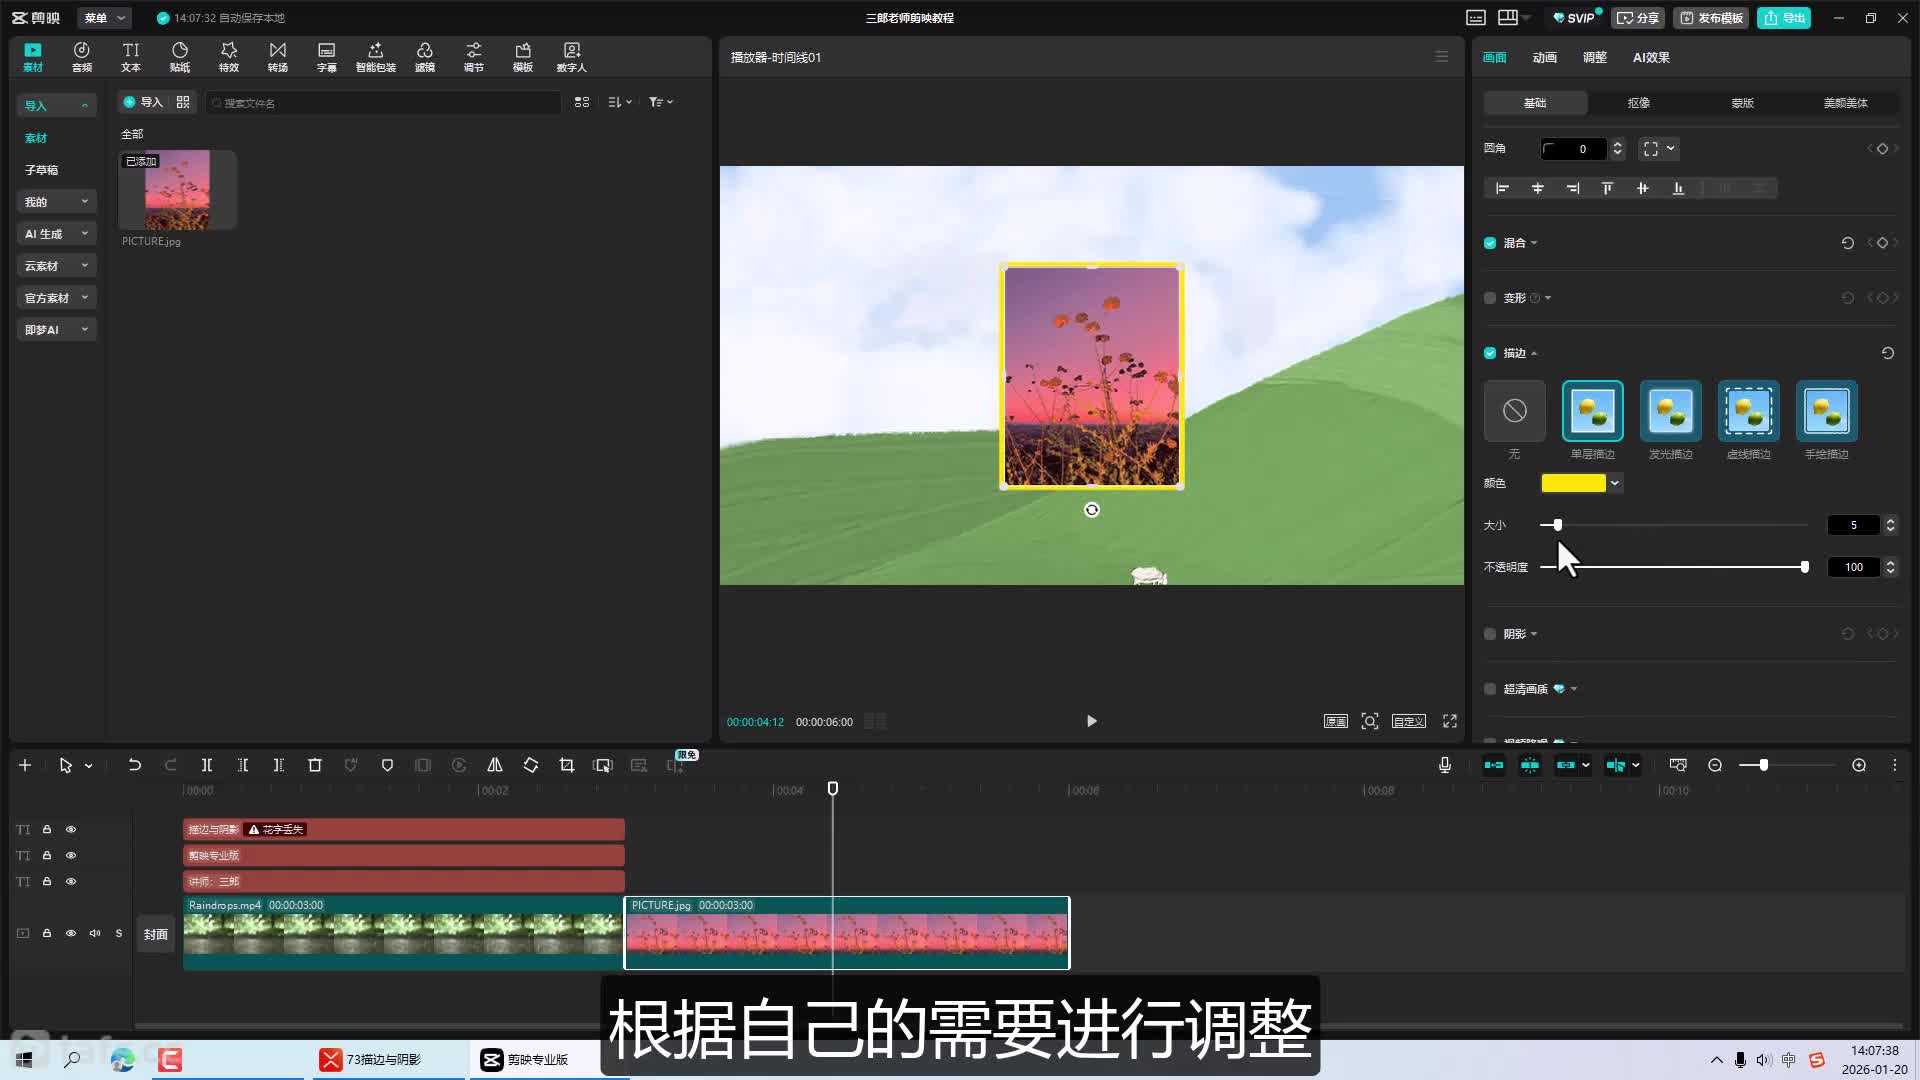This screenshot has height=1080, width=1920.
Task: Open the 转场 transitions panel
Action: (278, 57)
